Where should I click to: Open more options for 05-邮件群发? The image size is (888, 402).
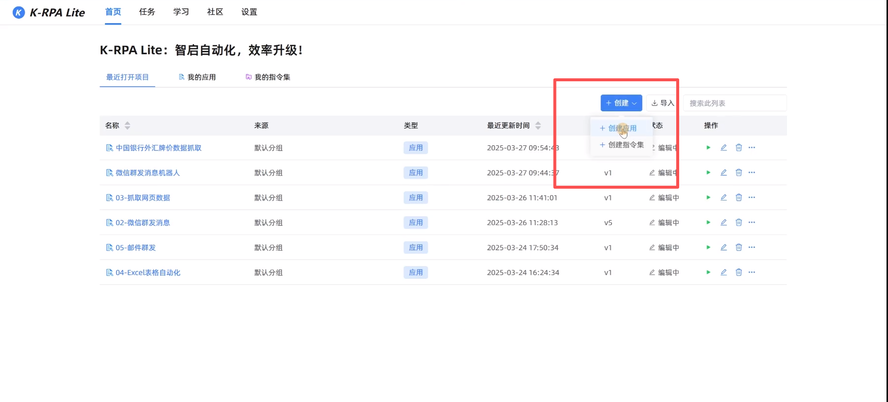coord(752,248)
